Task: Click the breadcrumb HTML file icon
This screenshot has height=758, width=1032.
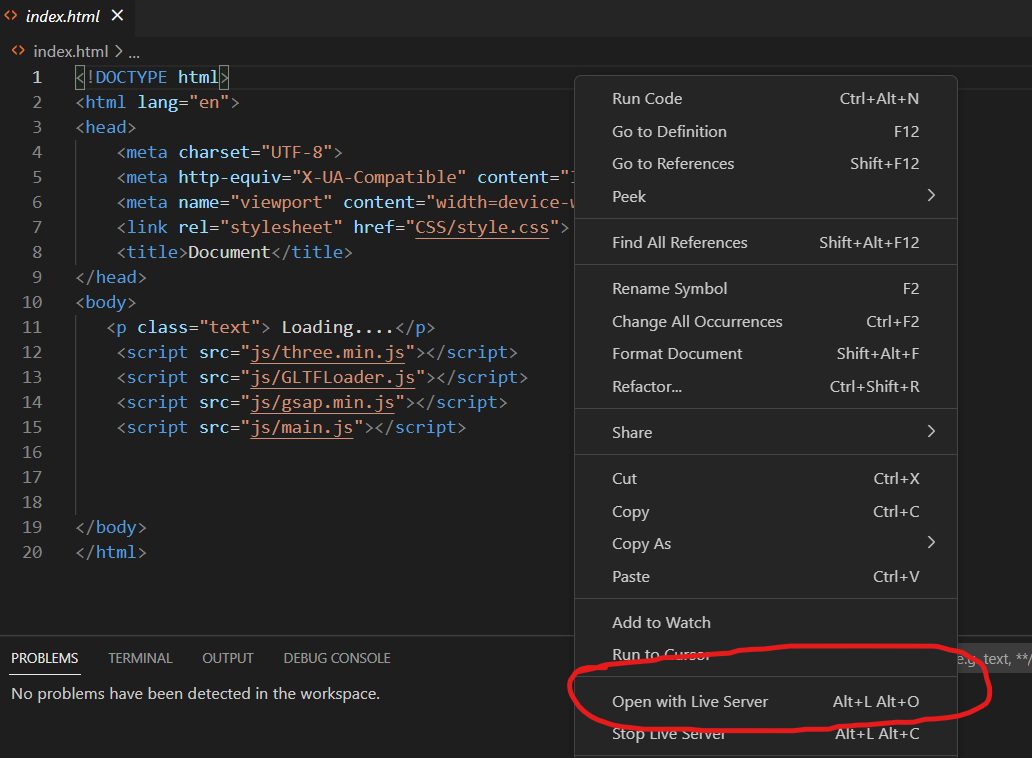Action: click(x=18, y=51)
